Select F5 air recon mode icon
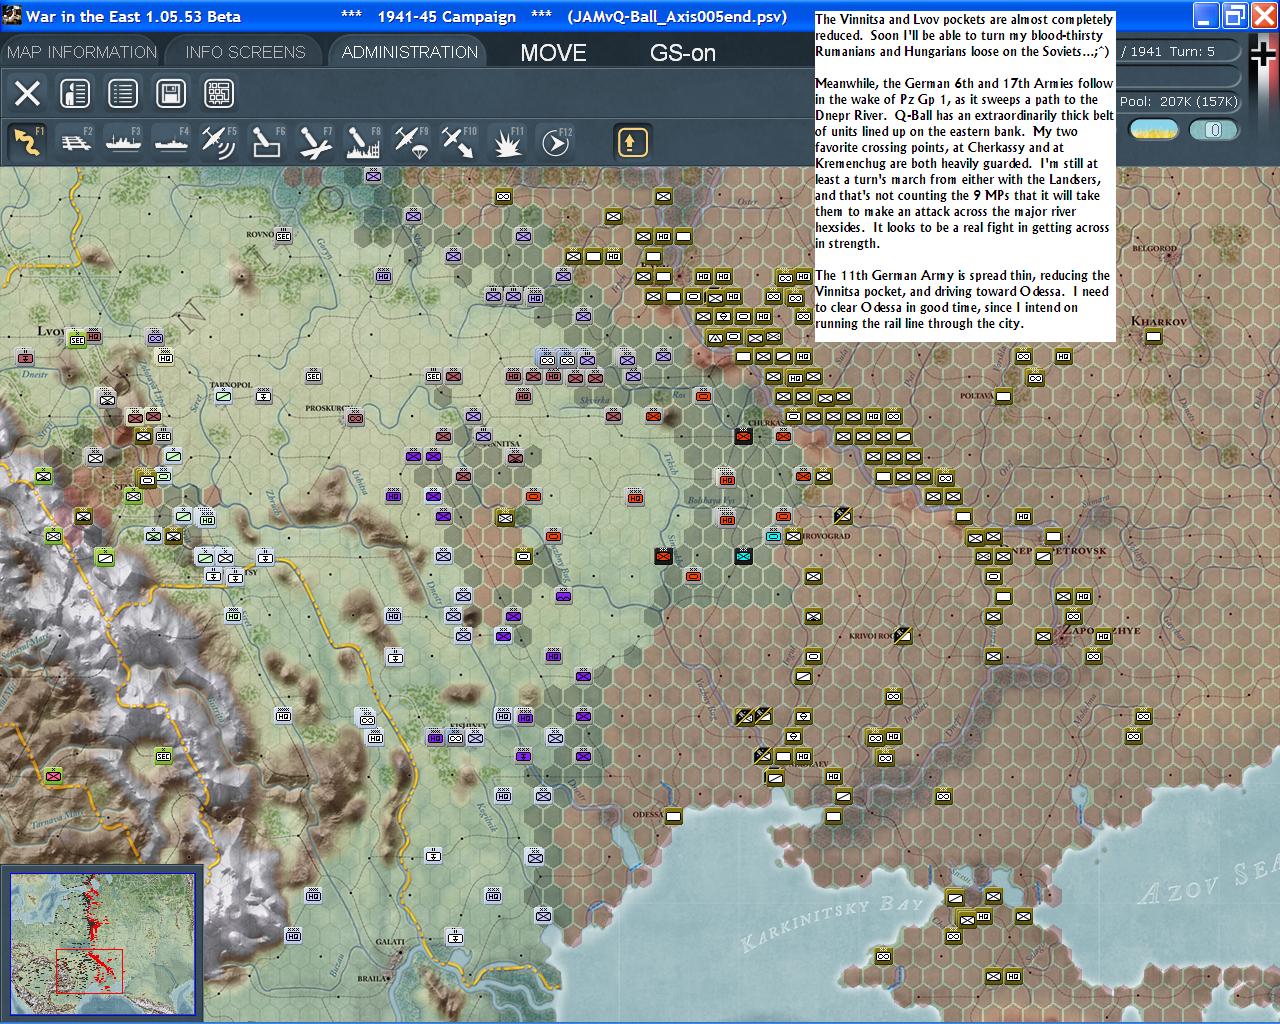Screen dimensions: 1280x1024 [x=219, y=142]
